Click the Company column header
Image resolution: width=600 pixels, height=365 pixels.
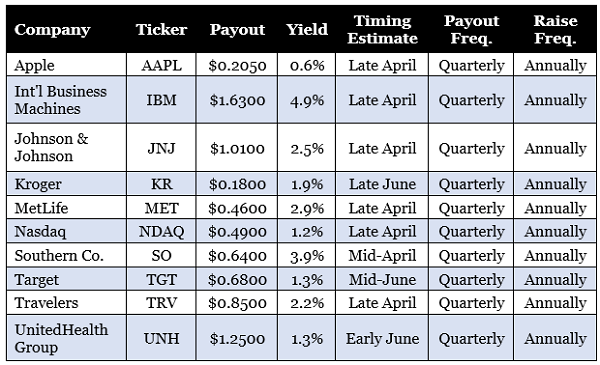click(x=52, y=29)
